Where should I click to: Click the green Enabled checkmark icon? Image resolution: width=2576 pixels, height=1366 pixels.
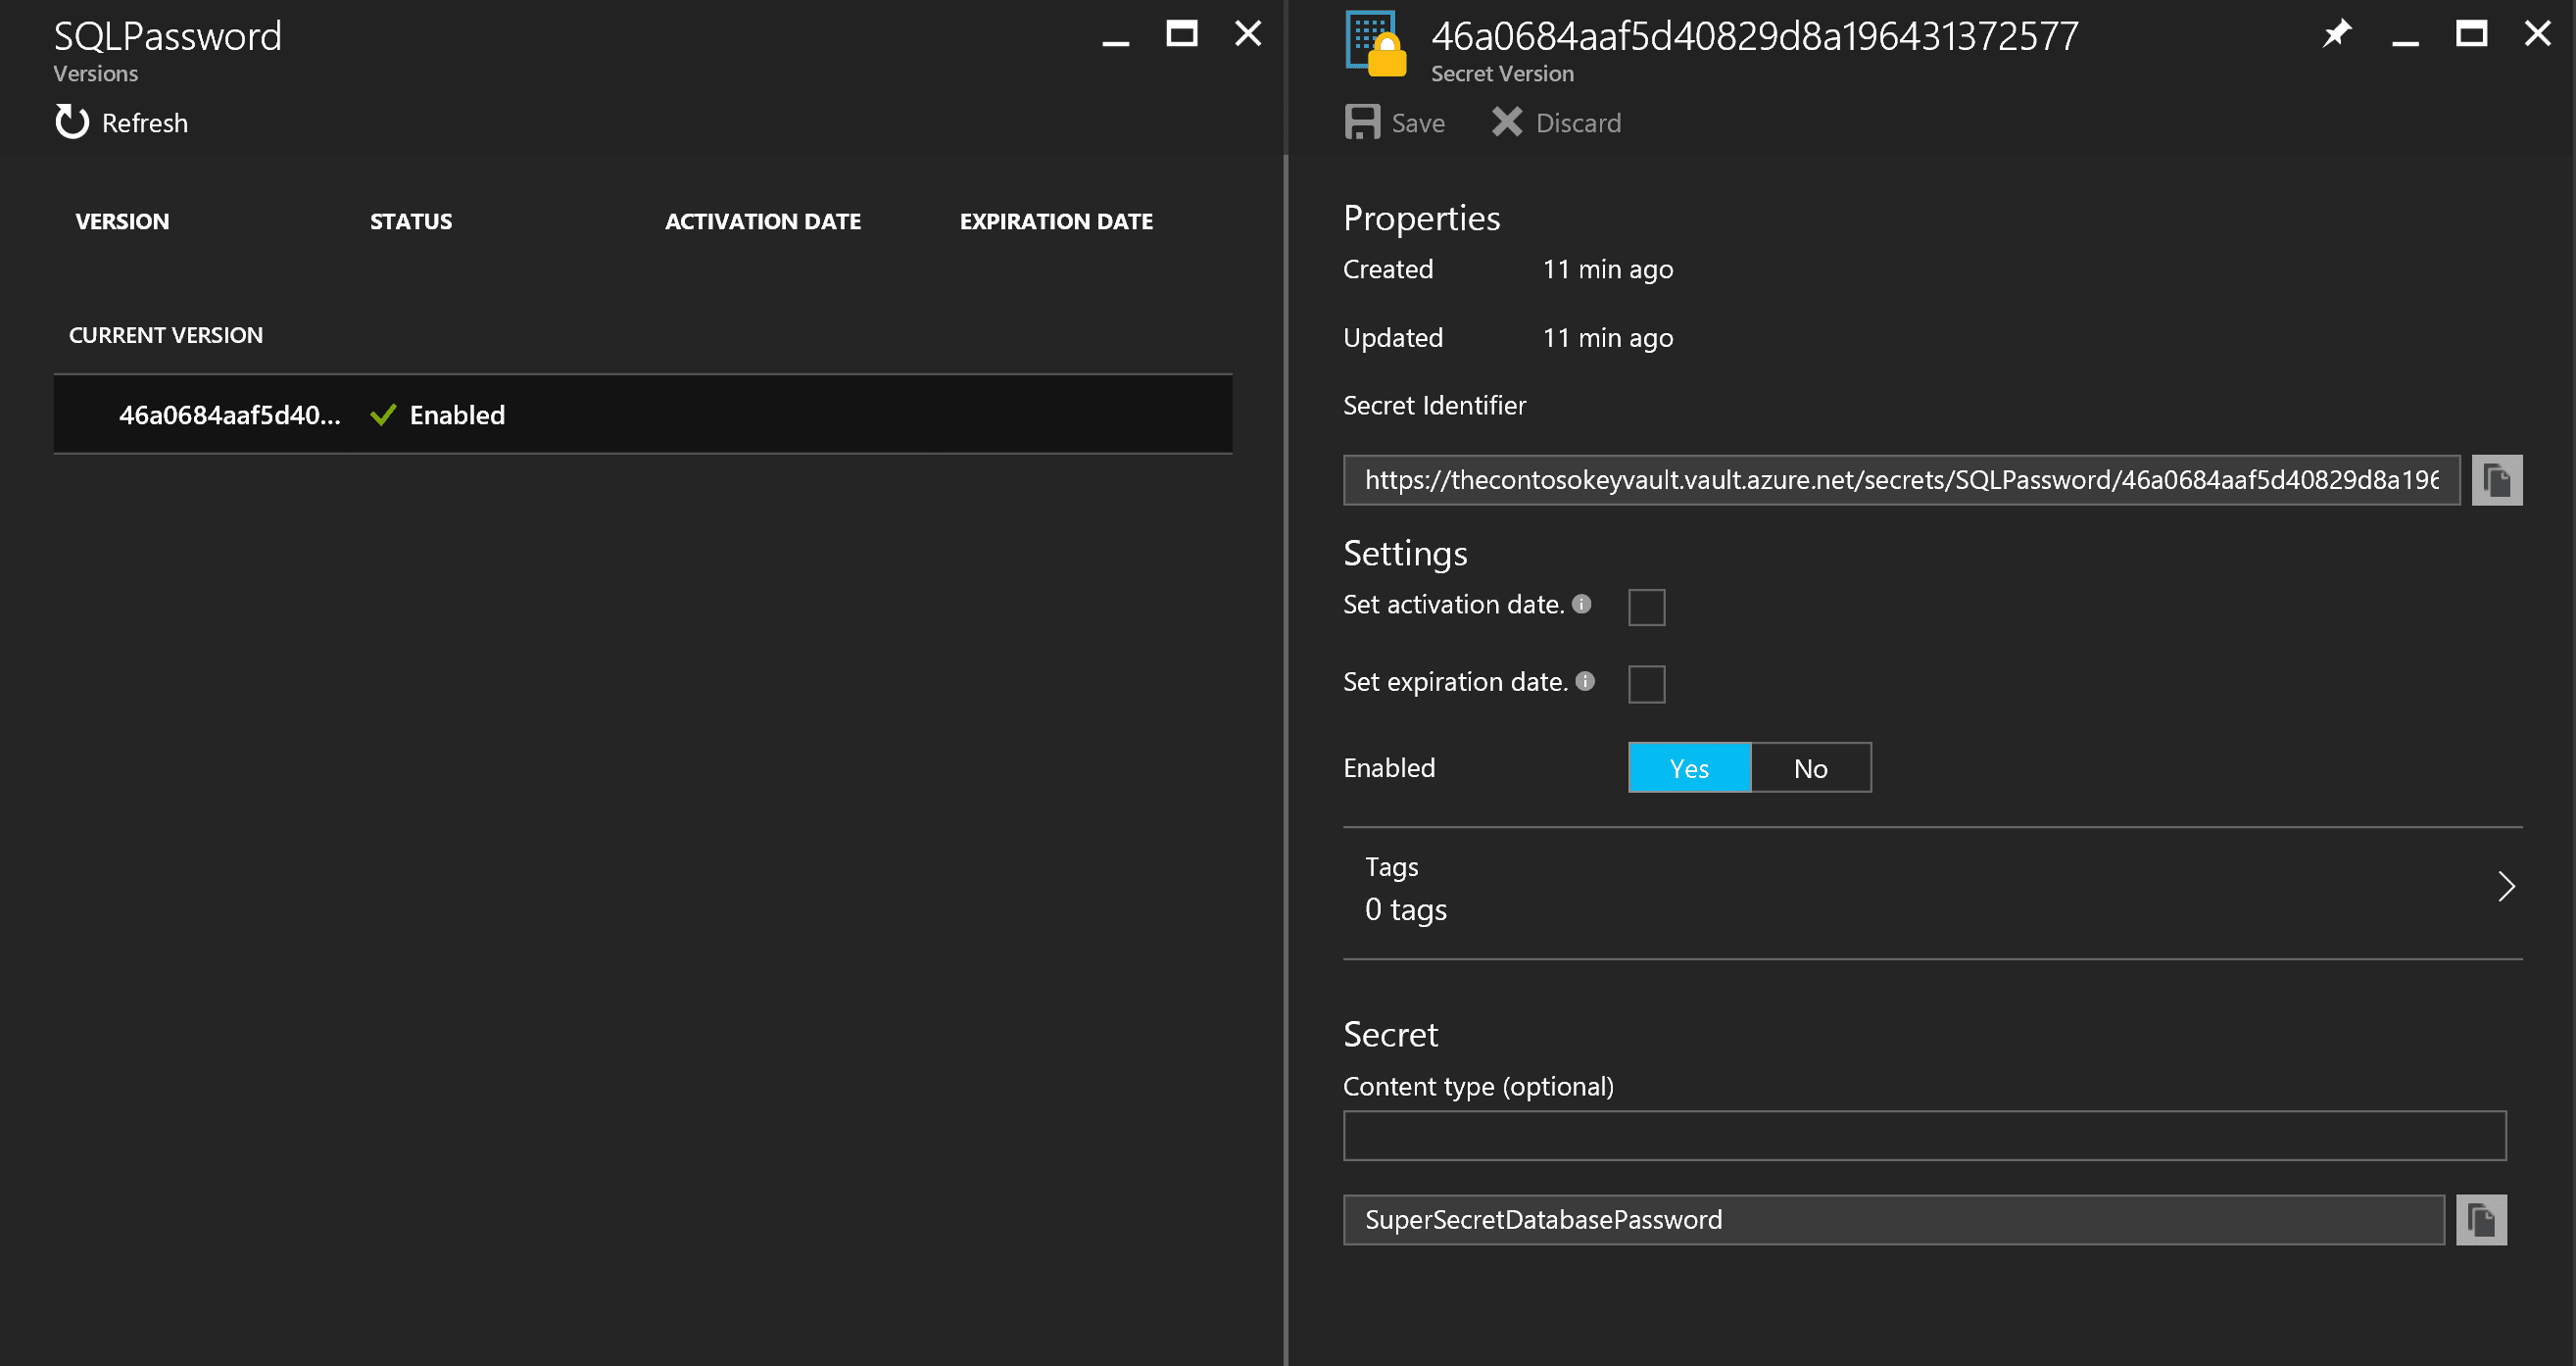tap(383, 415)
